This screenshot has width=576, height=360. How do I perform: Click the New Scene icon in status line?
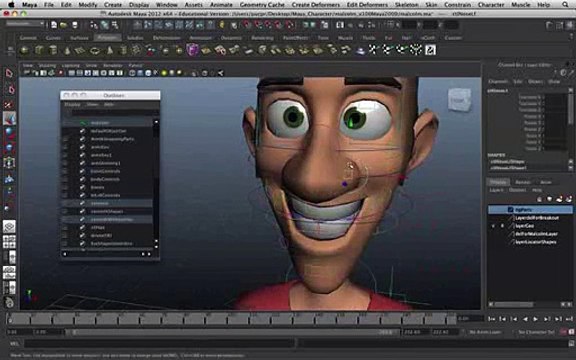54,25
